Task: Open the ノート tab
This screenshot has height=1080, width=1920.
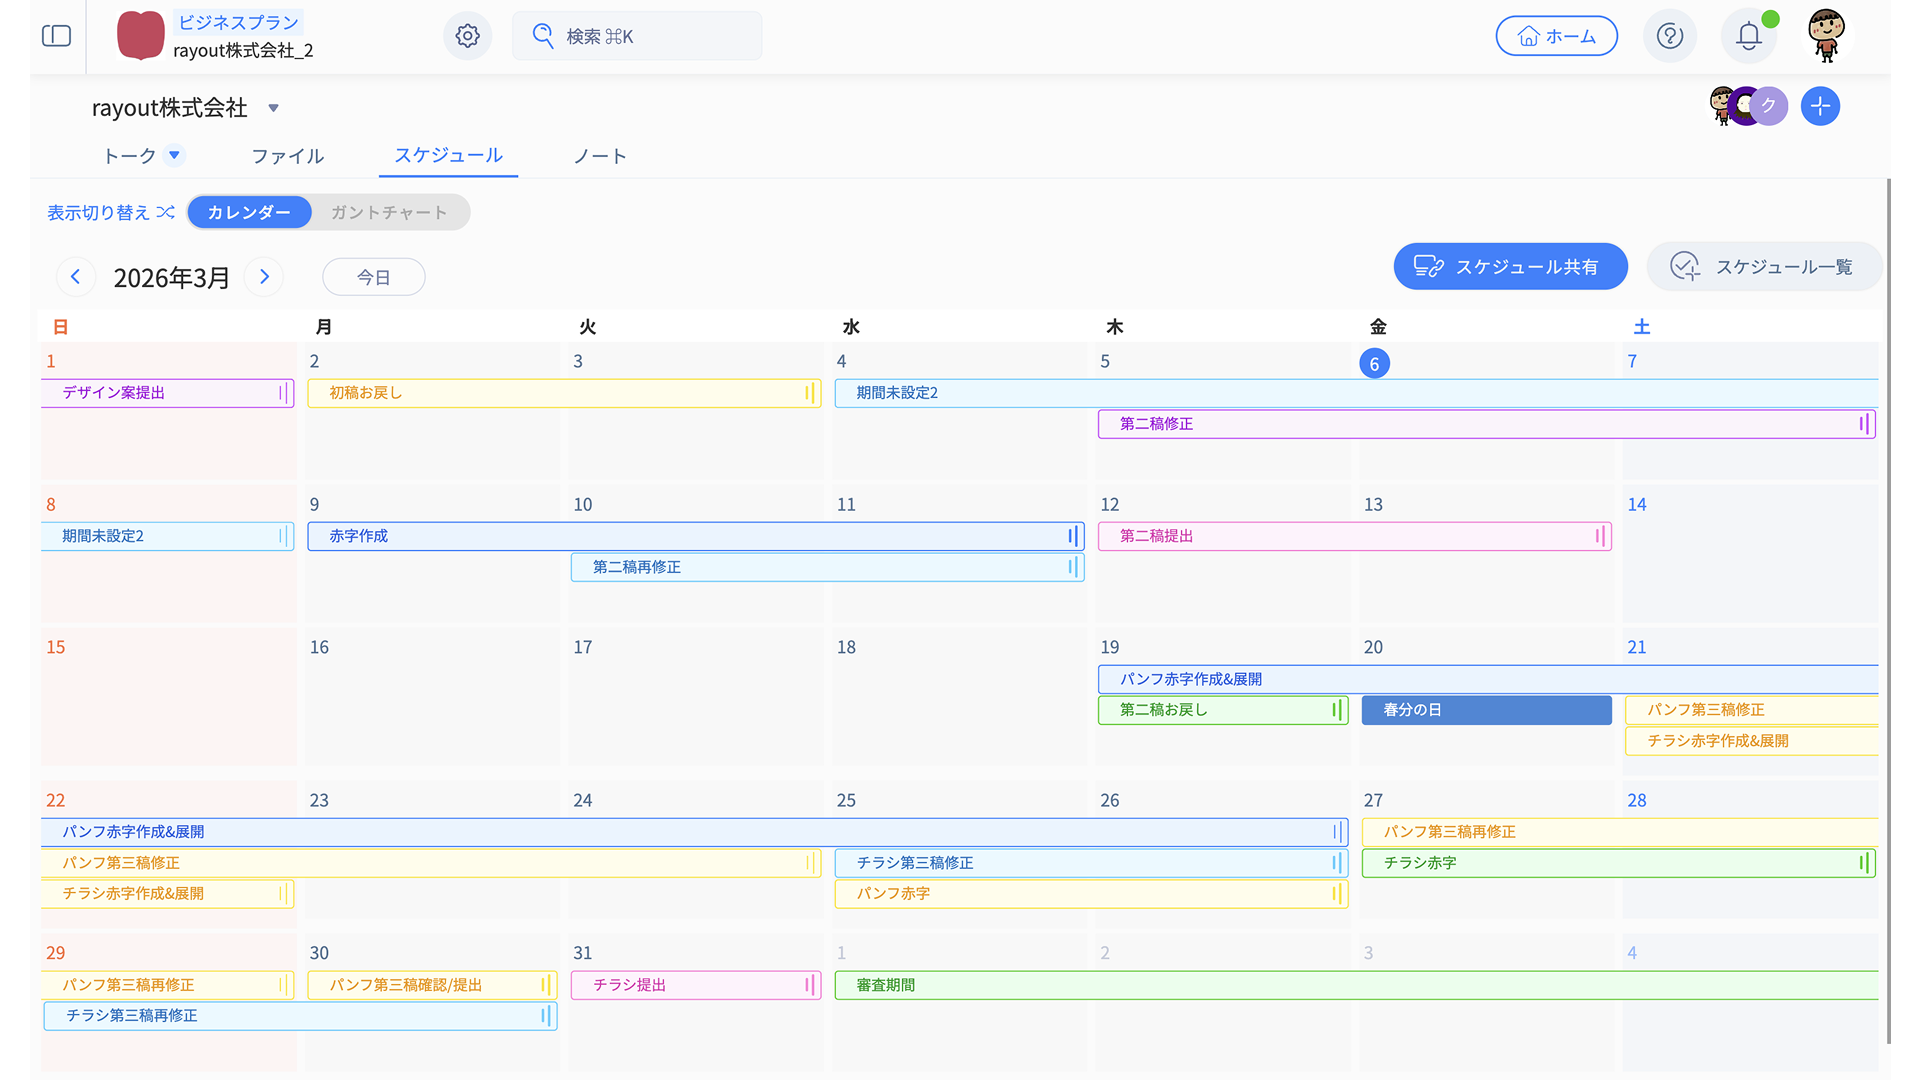Action: coord(600,156)
